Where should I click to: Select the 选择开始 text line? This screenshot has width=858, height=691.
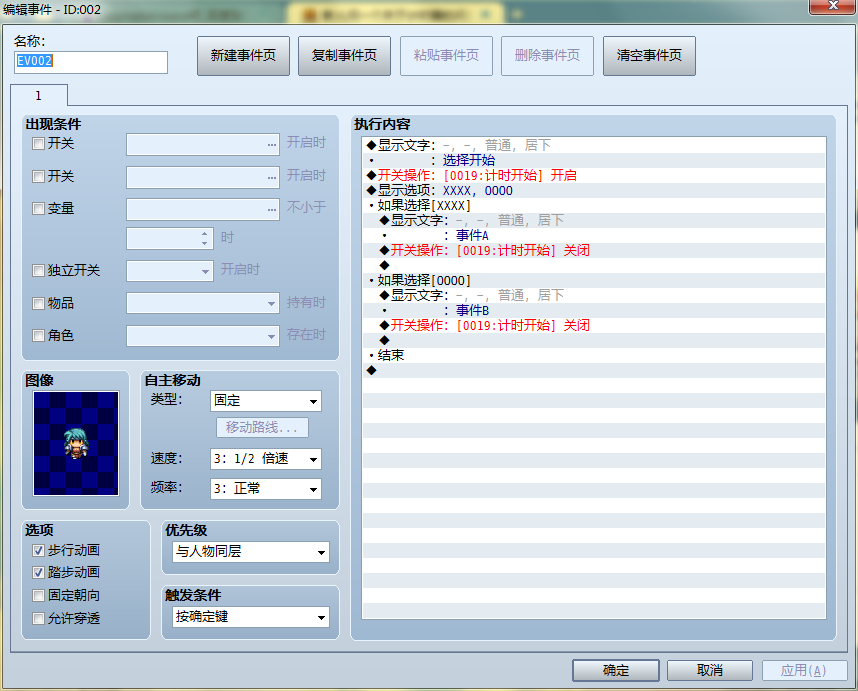click(x=594, y=160)
